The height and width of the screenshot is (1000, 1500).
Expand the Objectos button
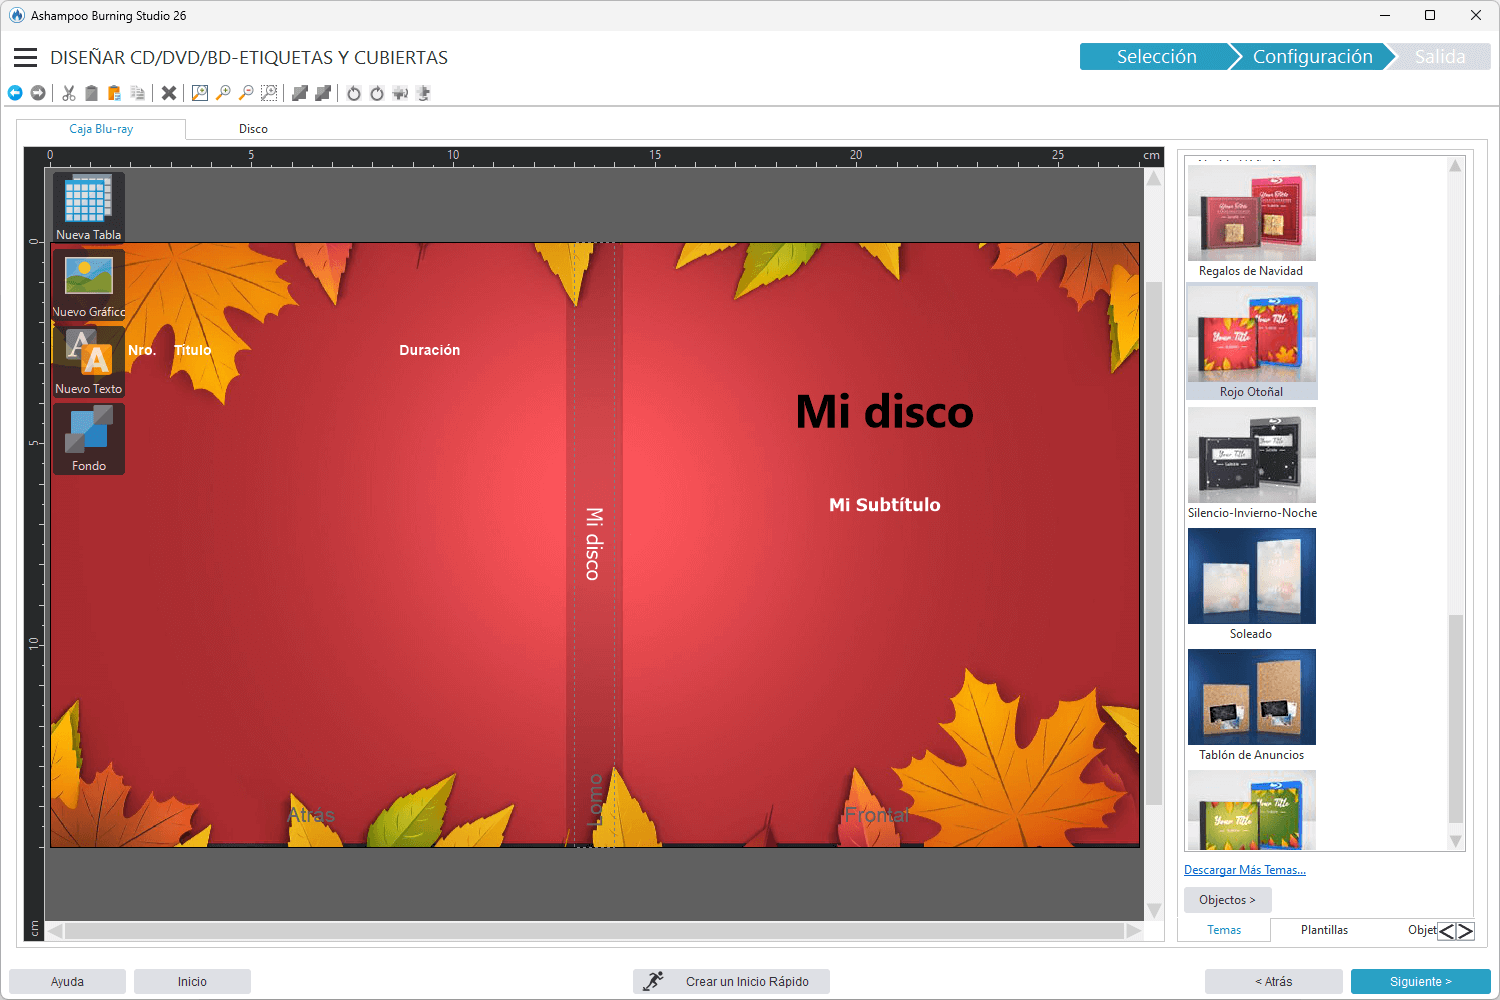tap(1227, 900)
